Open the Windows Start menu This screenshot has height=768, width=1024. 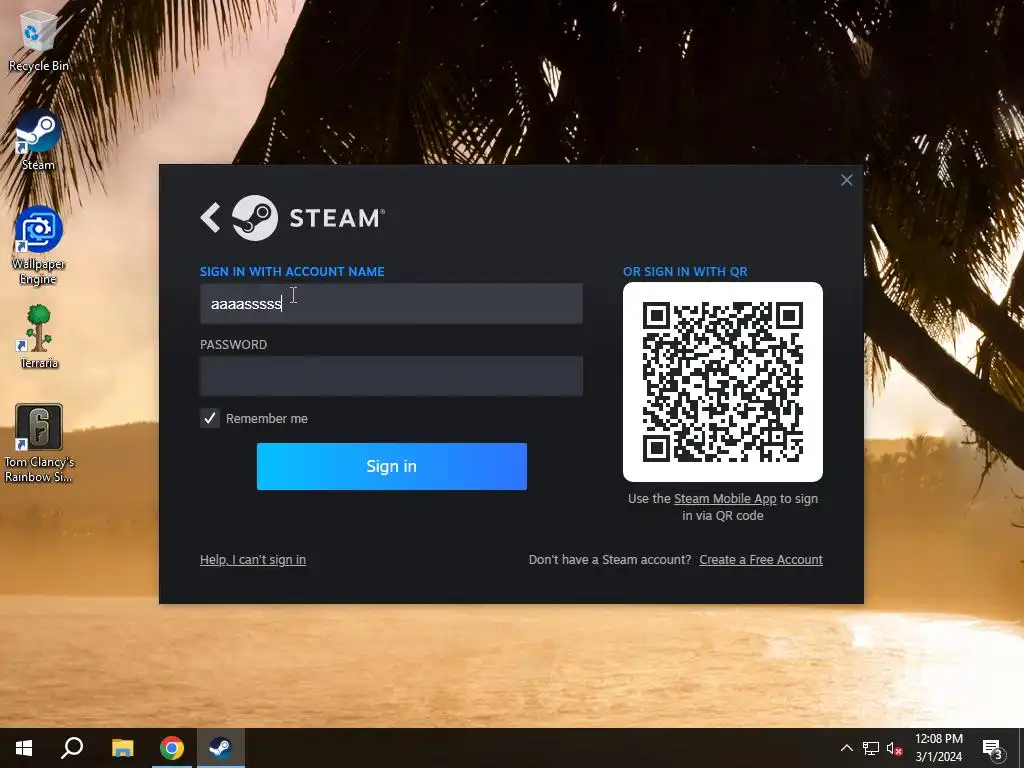coord(24,748)
